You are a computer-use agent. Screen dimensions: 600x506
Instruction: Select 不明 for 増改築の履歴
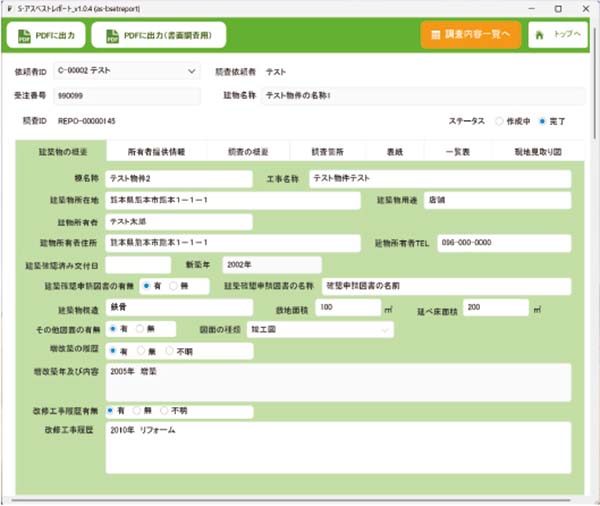point(168,352)
